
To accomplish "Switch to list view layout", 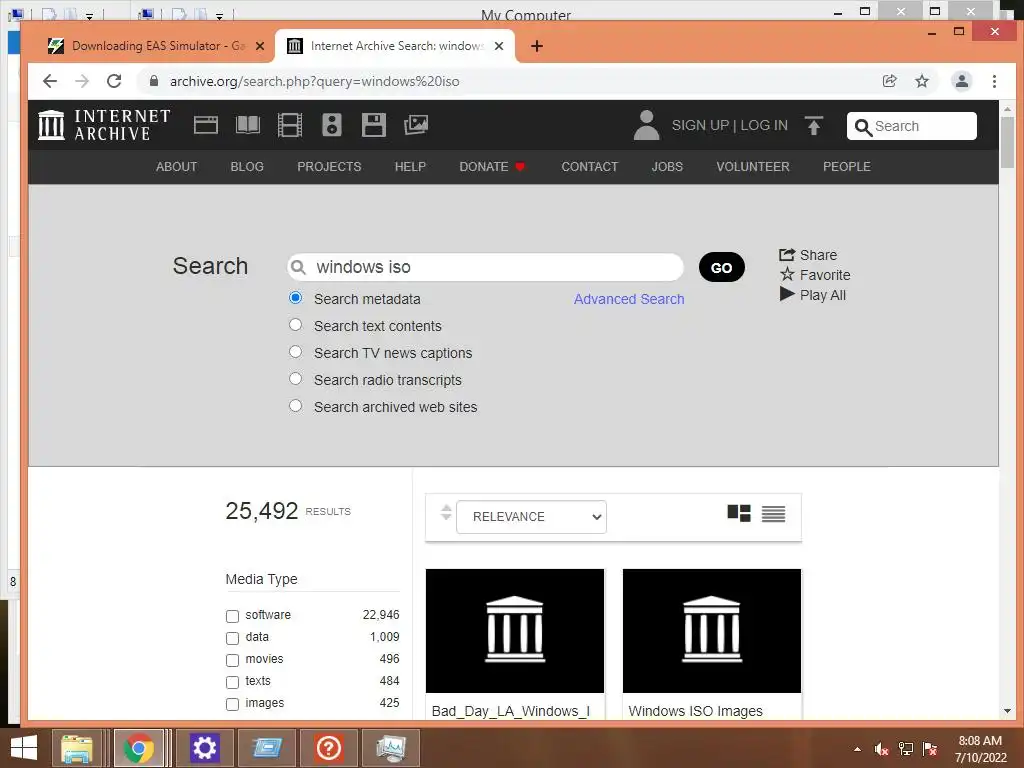I will pos(773,514).
